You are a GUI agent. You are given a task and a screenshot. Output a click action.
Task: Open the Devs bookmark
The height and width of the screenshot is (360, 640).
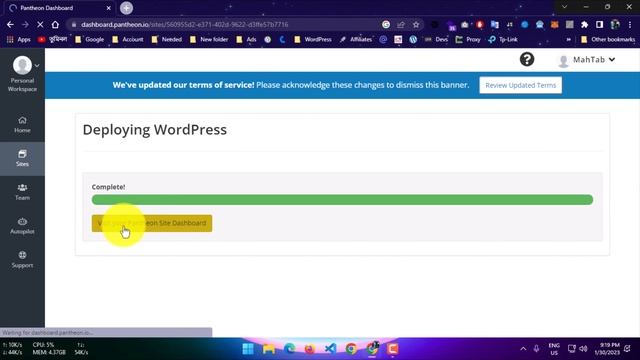click(x=436, y=40)
